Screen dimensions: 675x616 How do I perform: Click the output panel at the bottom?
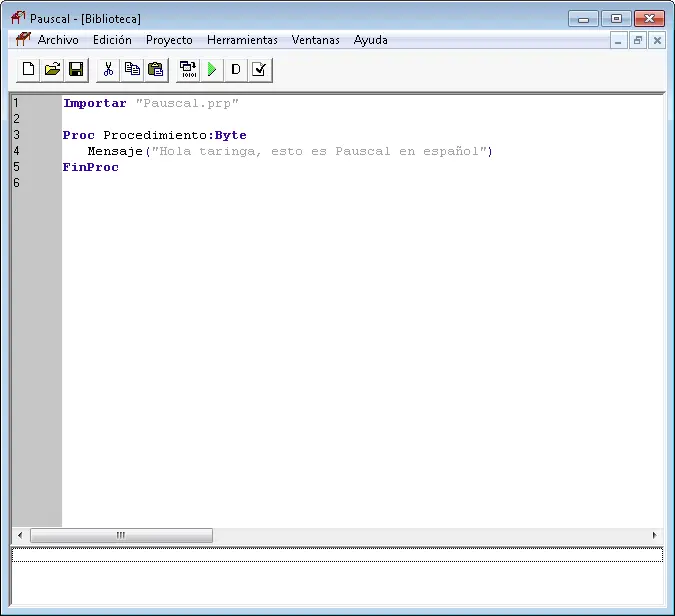click(338, 576)
